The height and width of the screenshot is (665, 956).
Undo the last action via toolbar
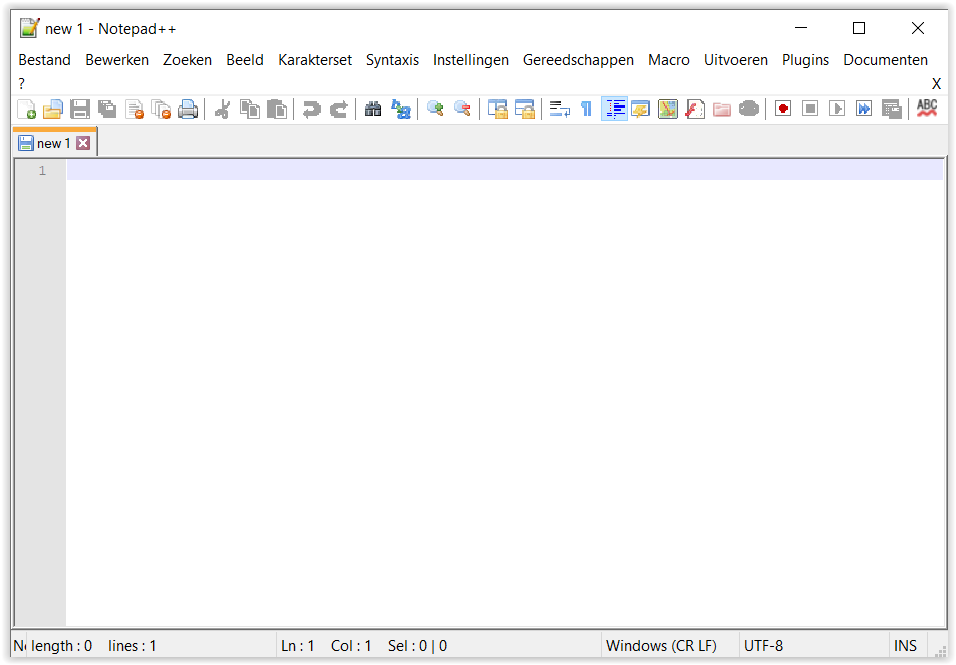[x=312, y=109]
